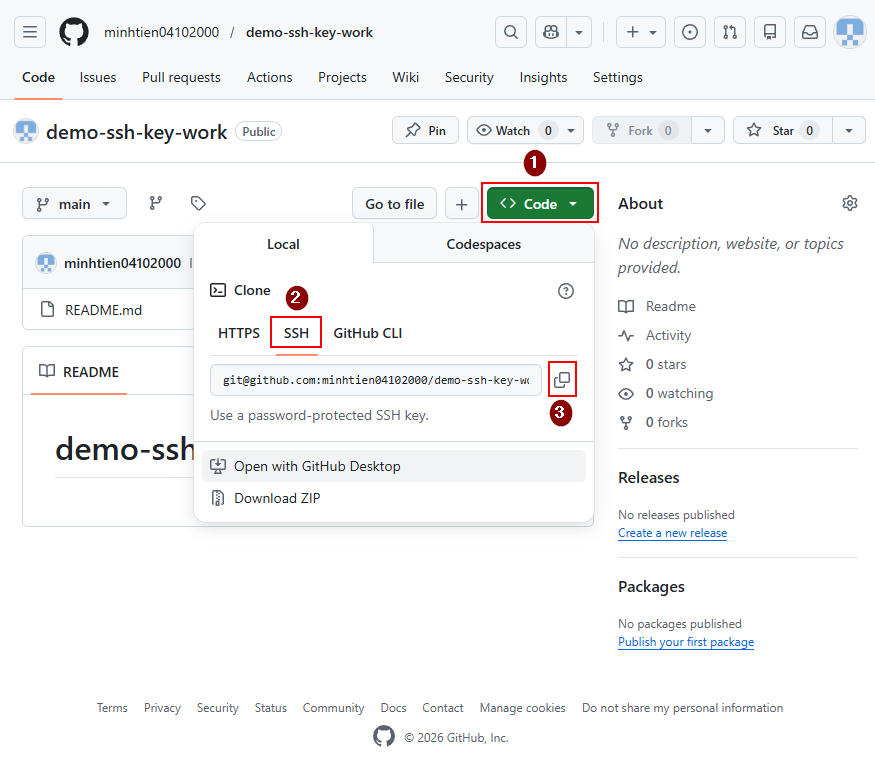Open the hamburger navigation menu
The width and height of the screenshot is (875, 774).
click(30, 32)
